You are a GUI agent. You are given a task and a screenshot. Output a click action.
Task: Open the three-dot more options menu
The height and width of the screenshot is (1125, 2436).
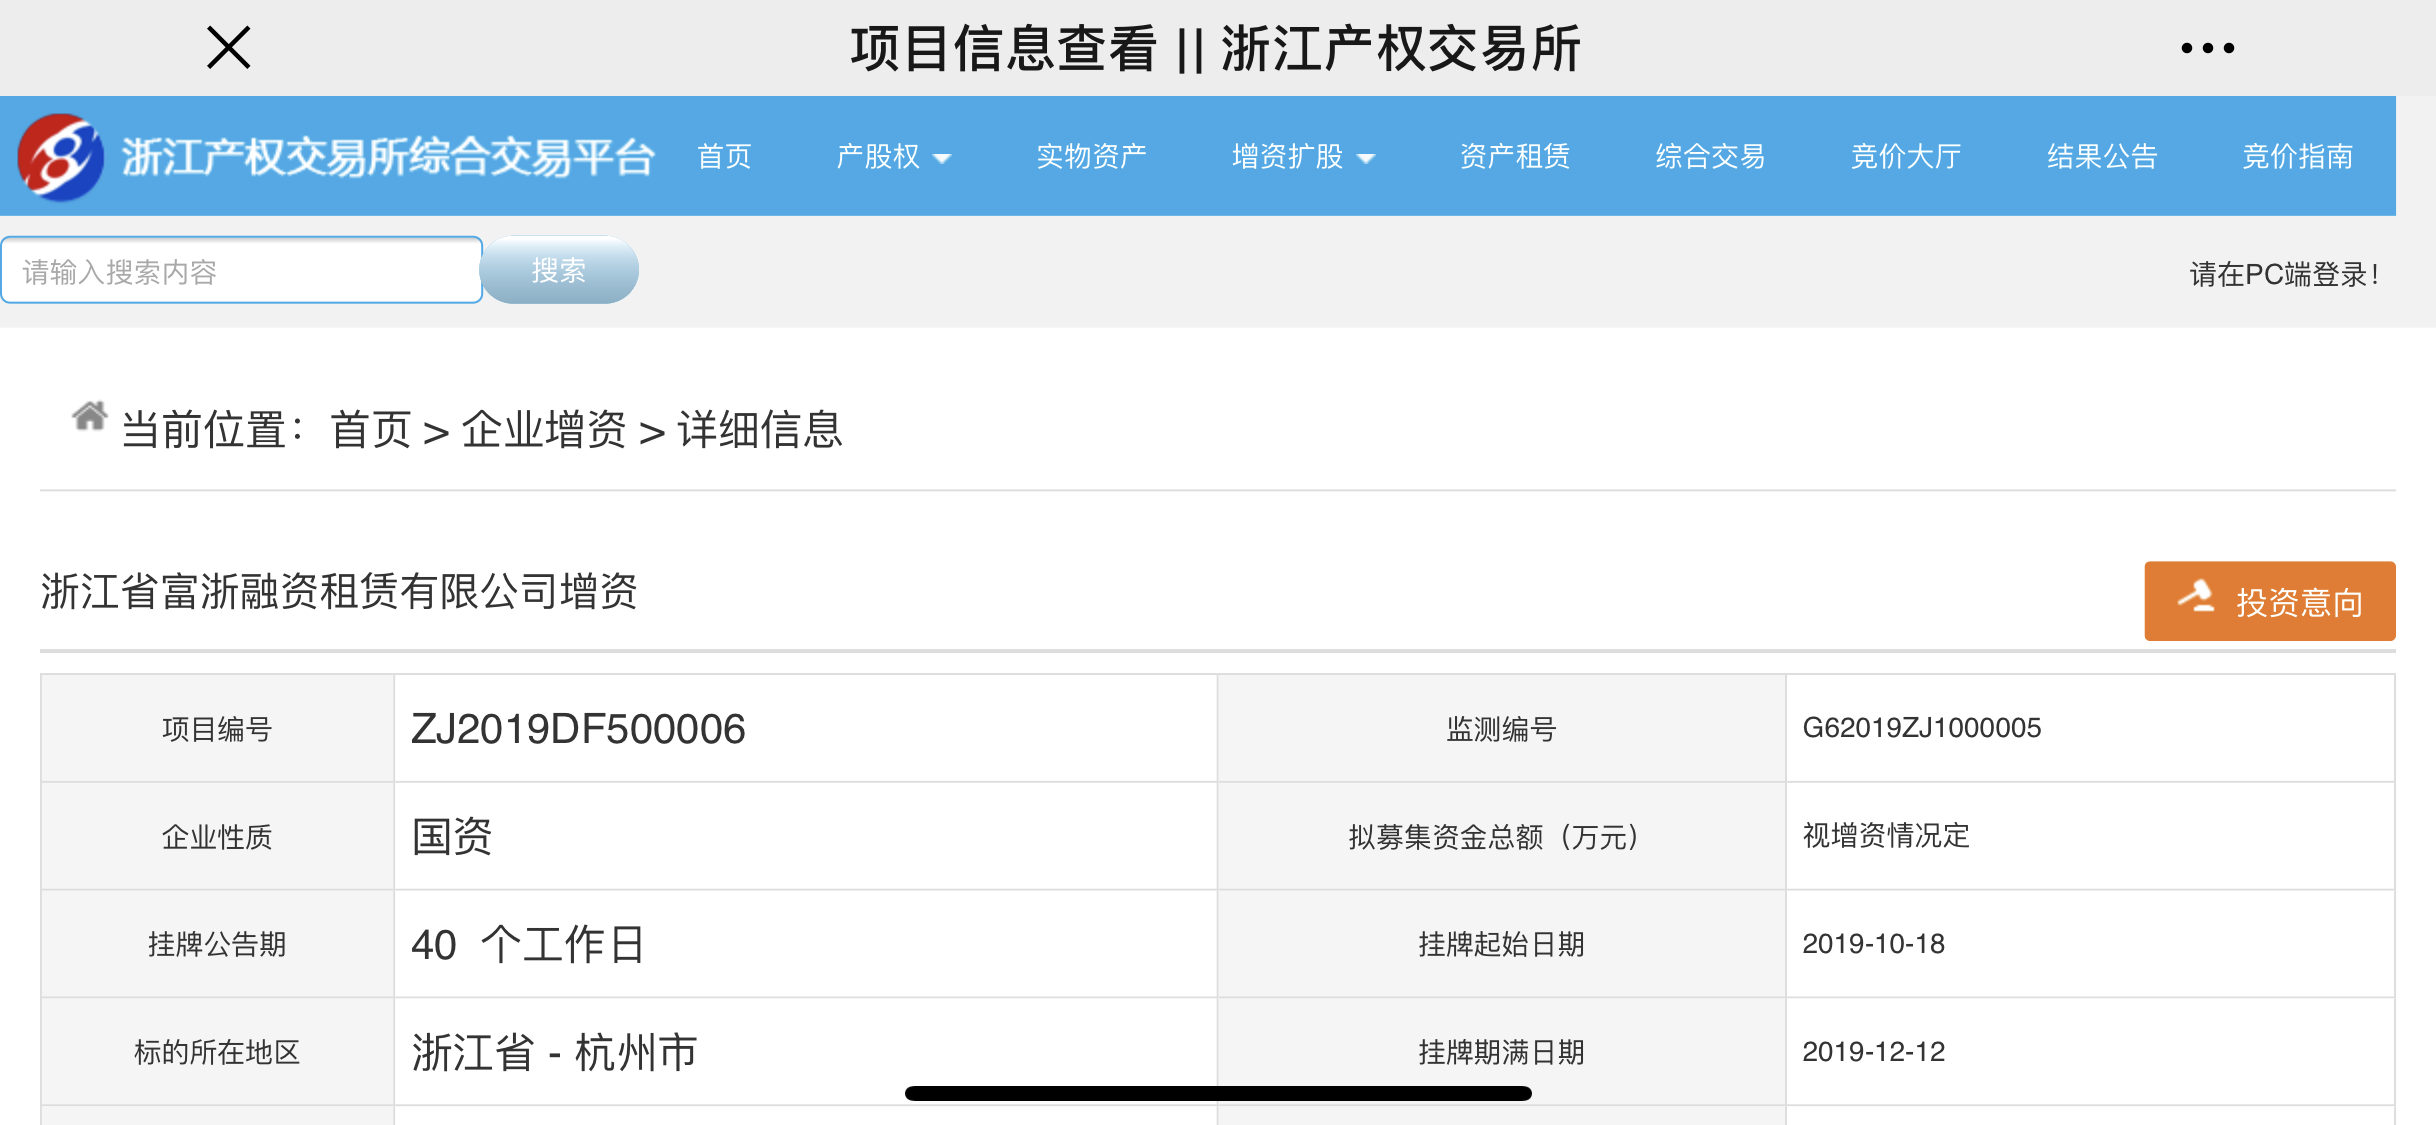(2207, 47)
